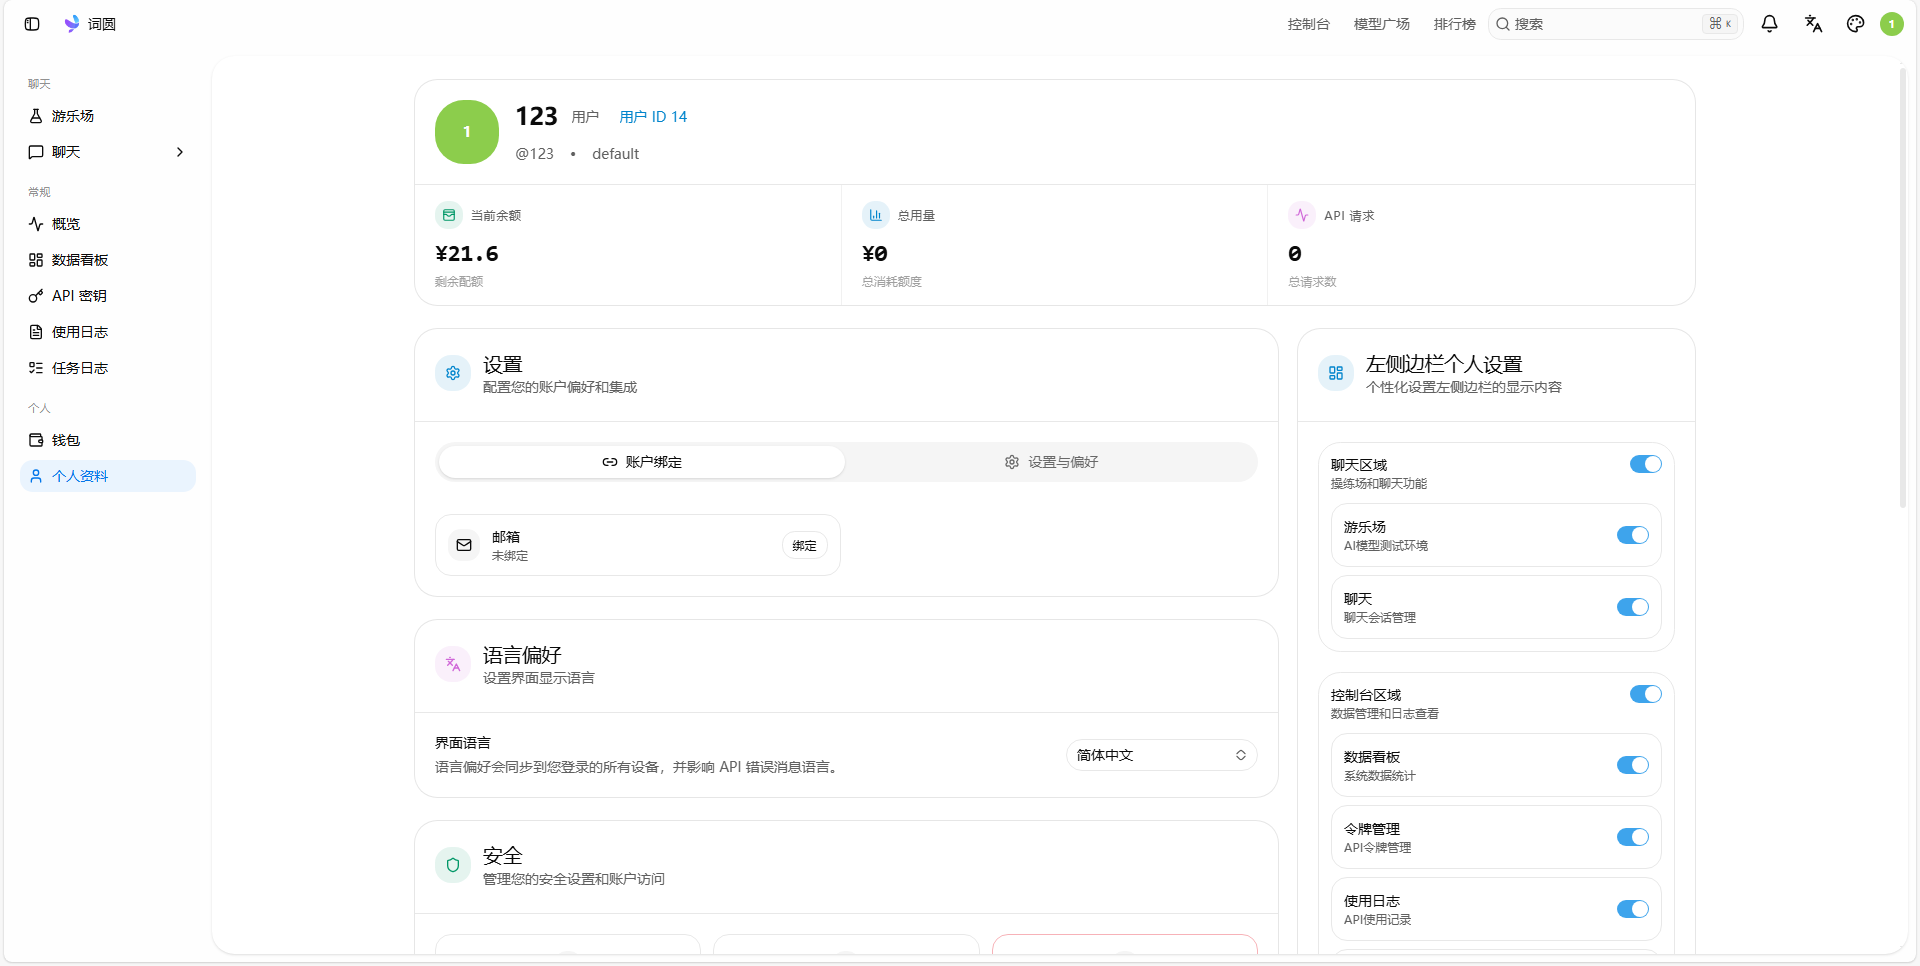Click the 界面语言 label
Viewport: 1920px width, 966px height.
(x=463, y=743)
